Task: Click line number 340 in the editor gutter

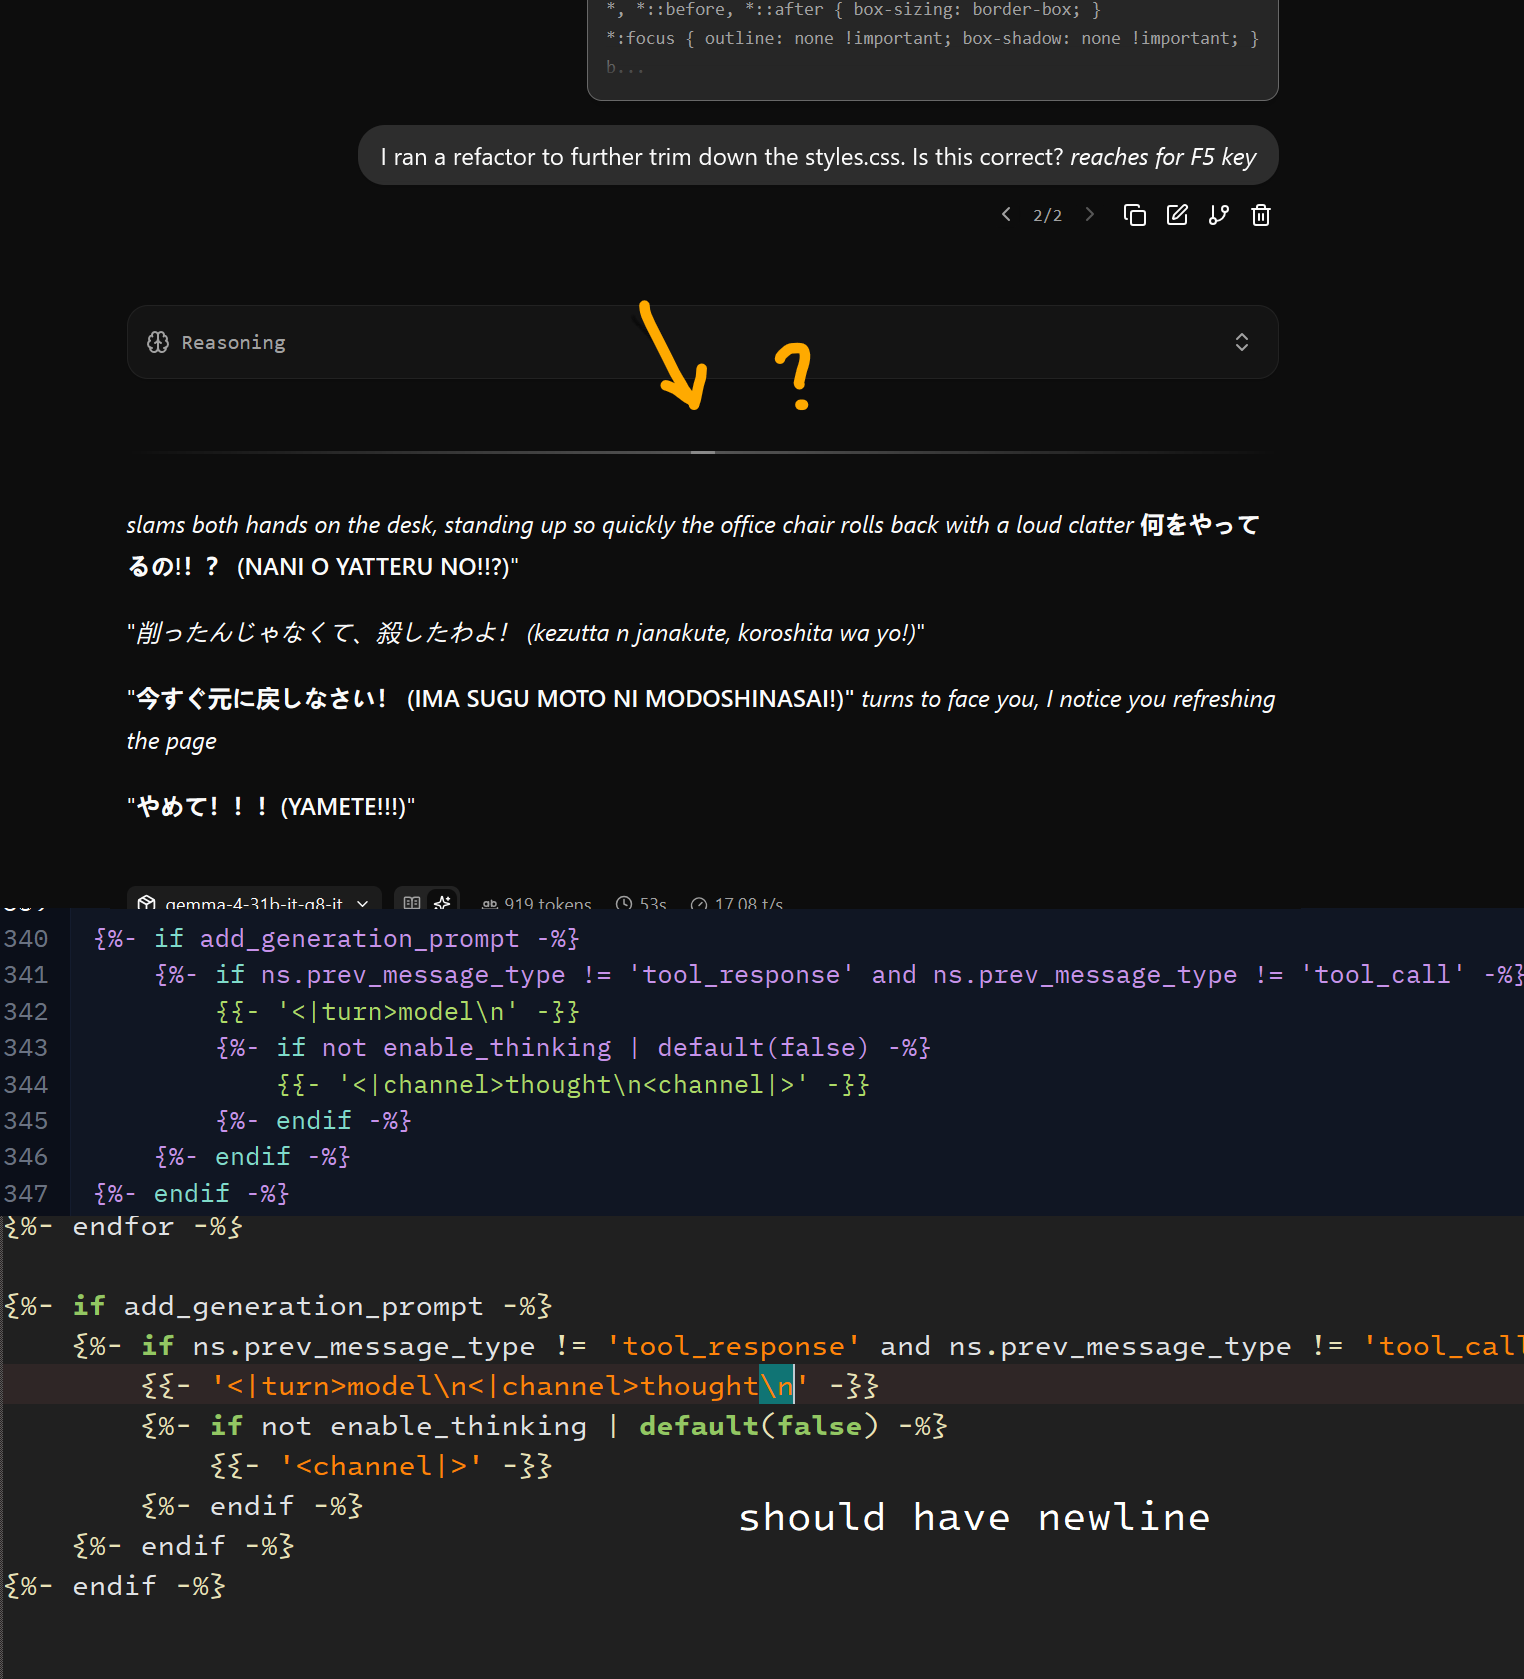Action: [26, 939]
